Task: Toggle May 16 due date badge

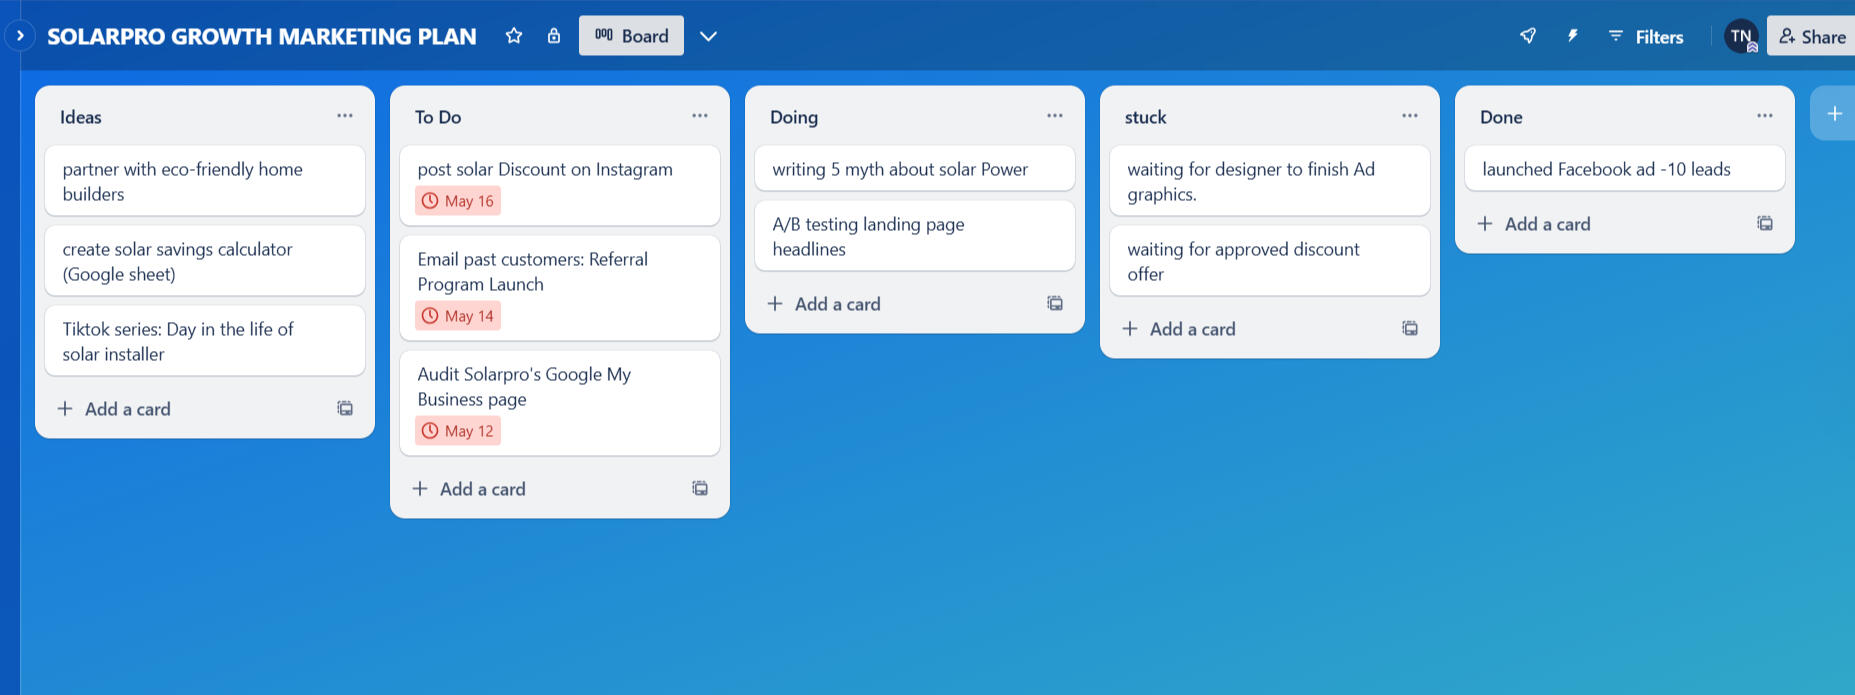Action: pyautogui.click(x=458, y=201)
